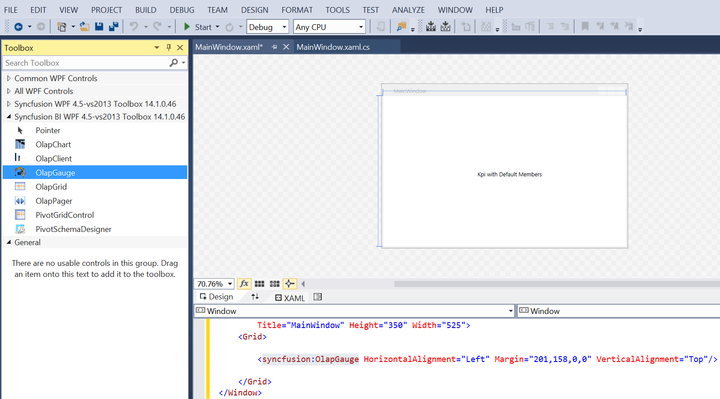
Task: Open the FILE menu
Action: pos(10,10)
